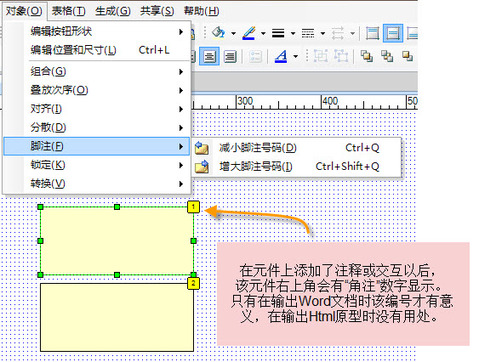The height and width of the screenshot is (362, 479).
Task: Click the line color pen icon
Action: [249, 33]
